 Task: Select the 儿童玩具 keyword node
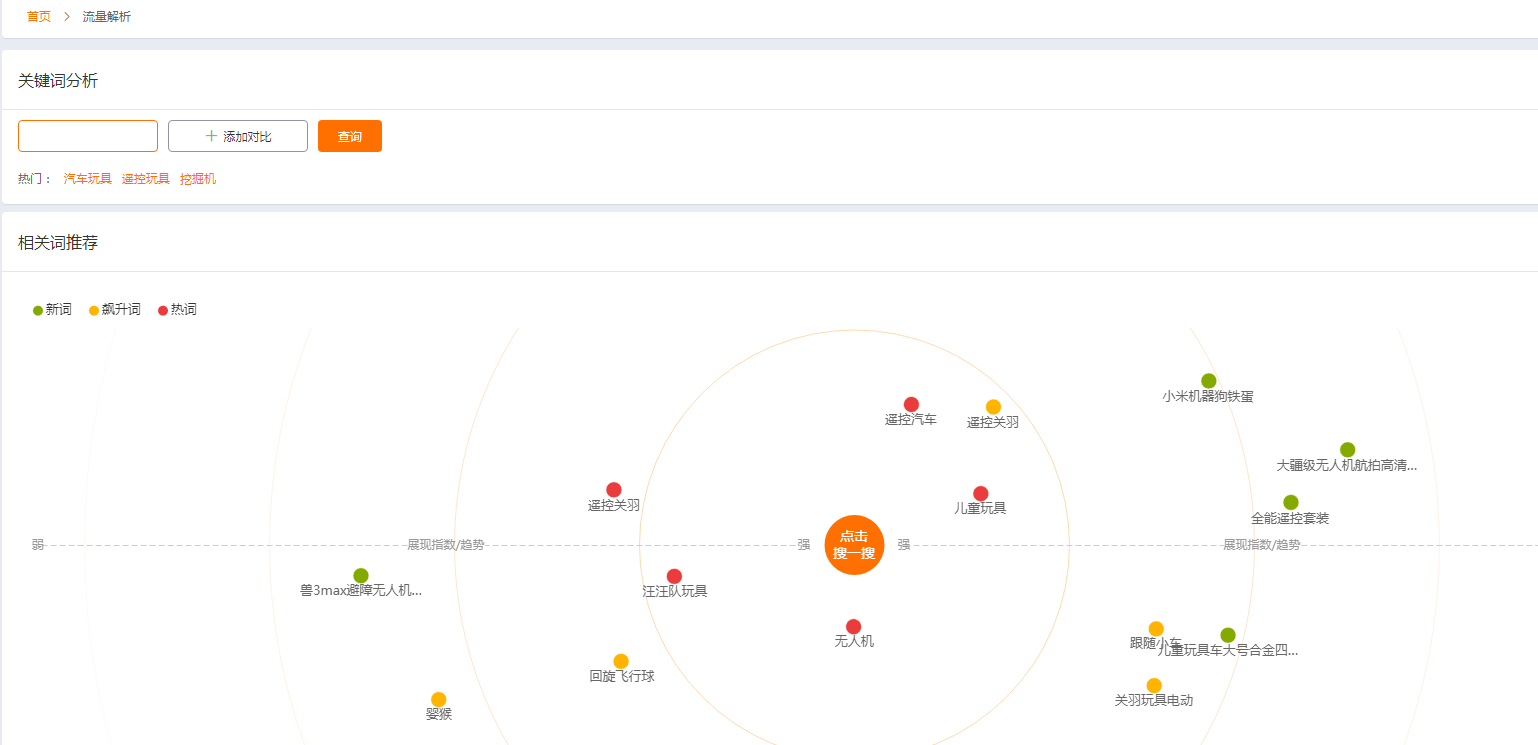click(981, 494)
